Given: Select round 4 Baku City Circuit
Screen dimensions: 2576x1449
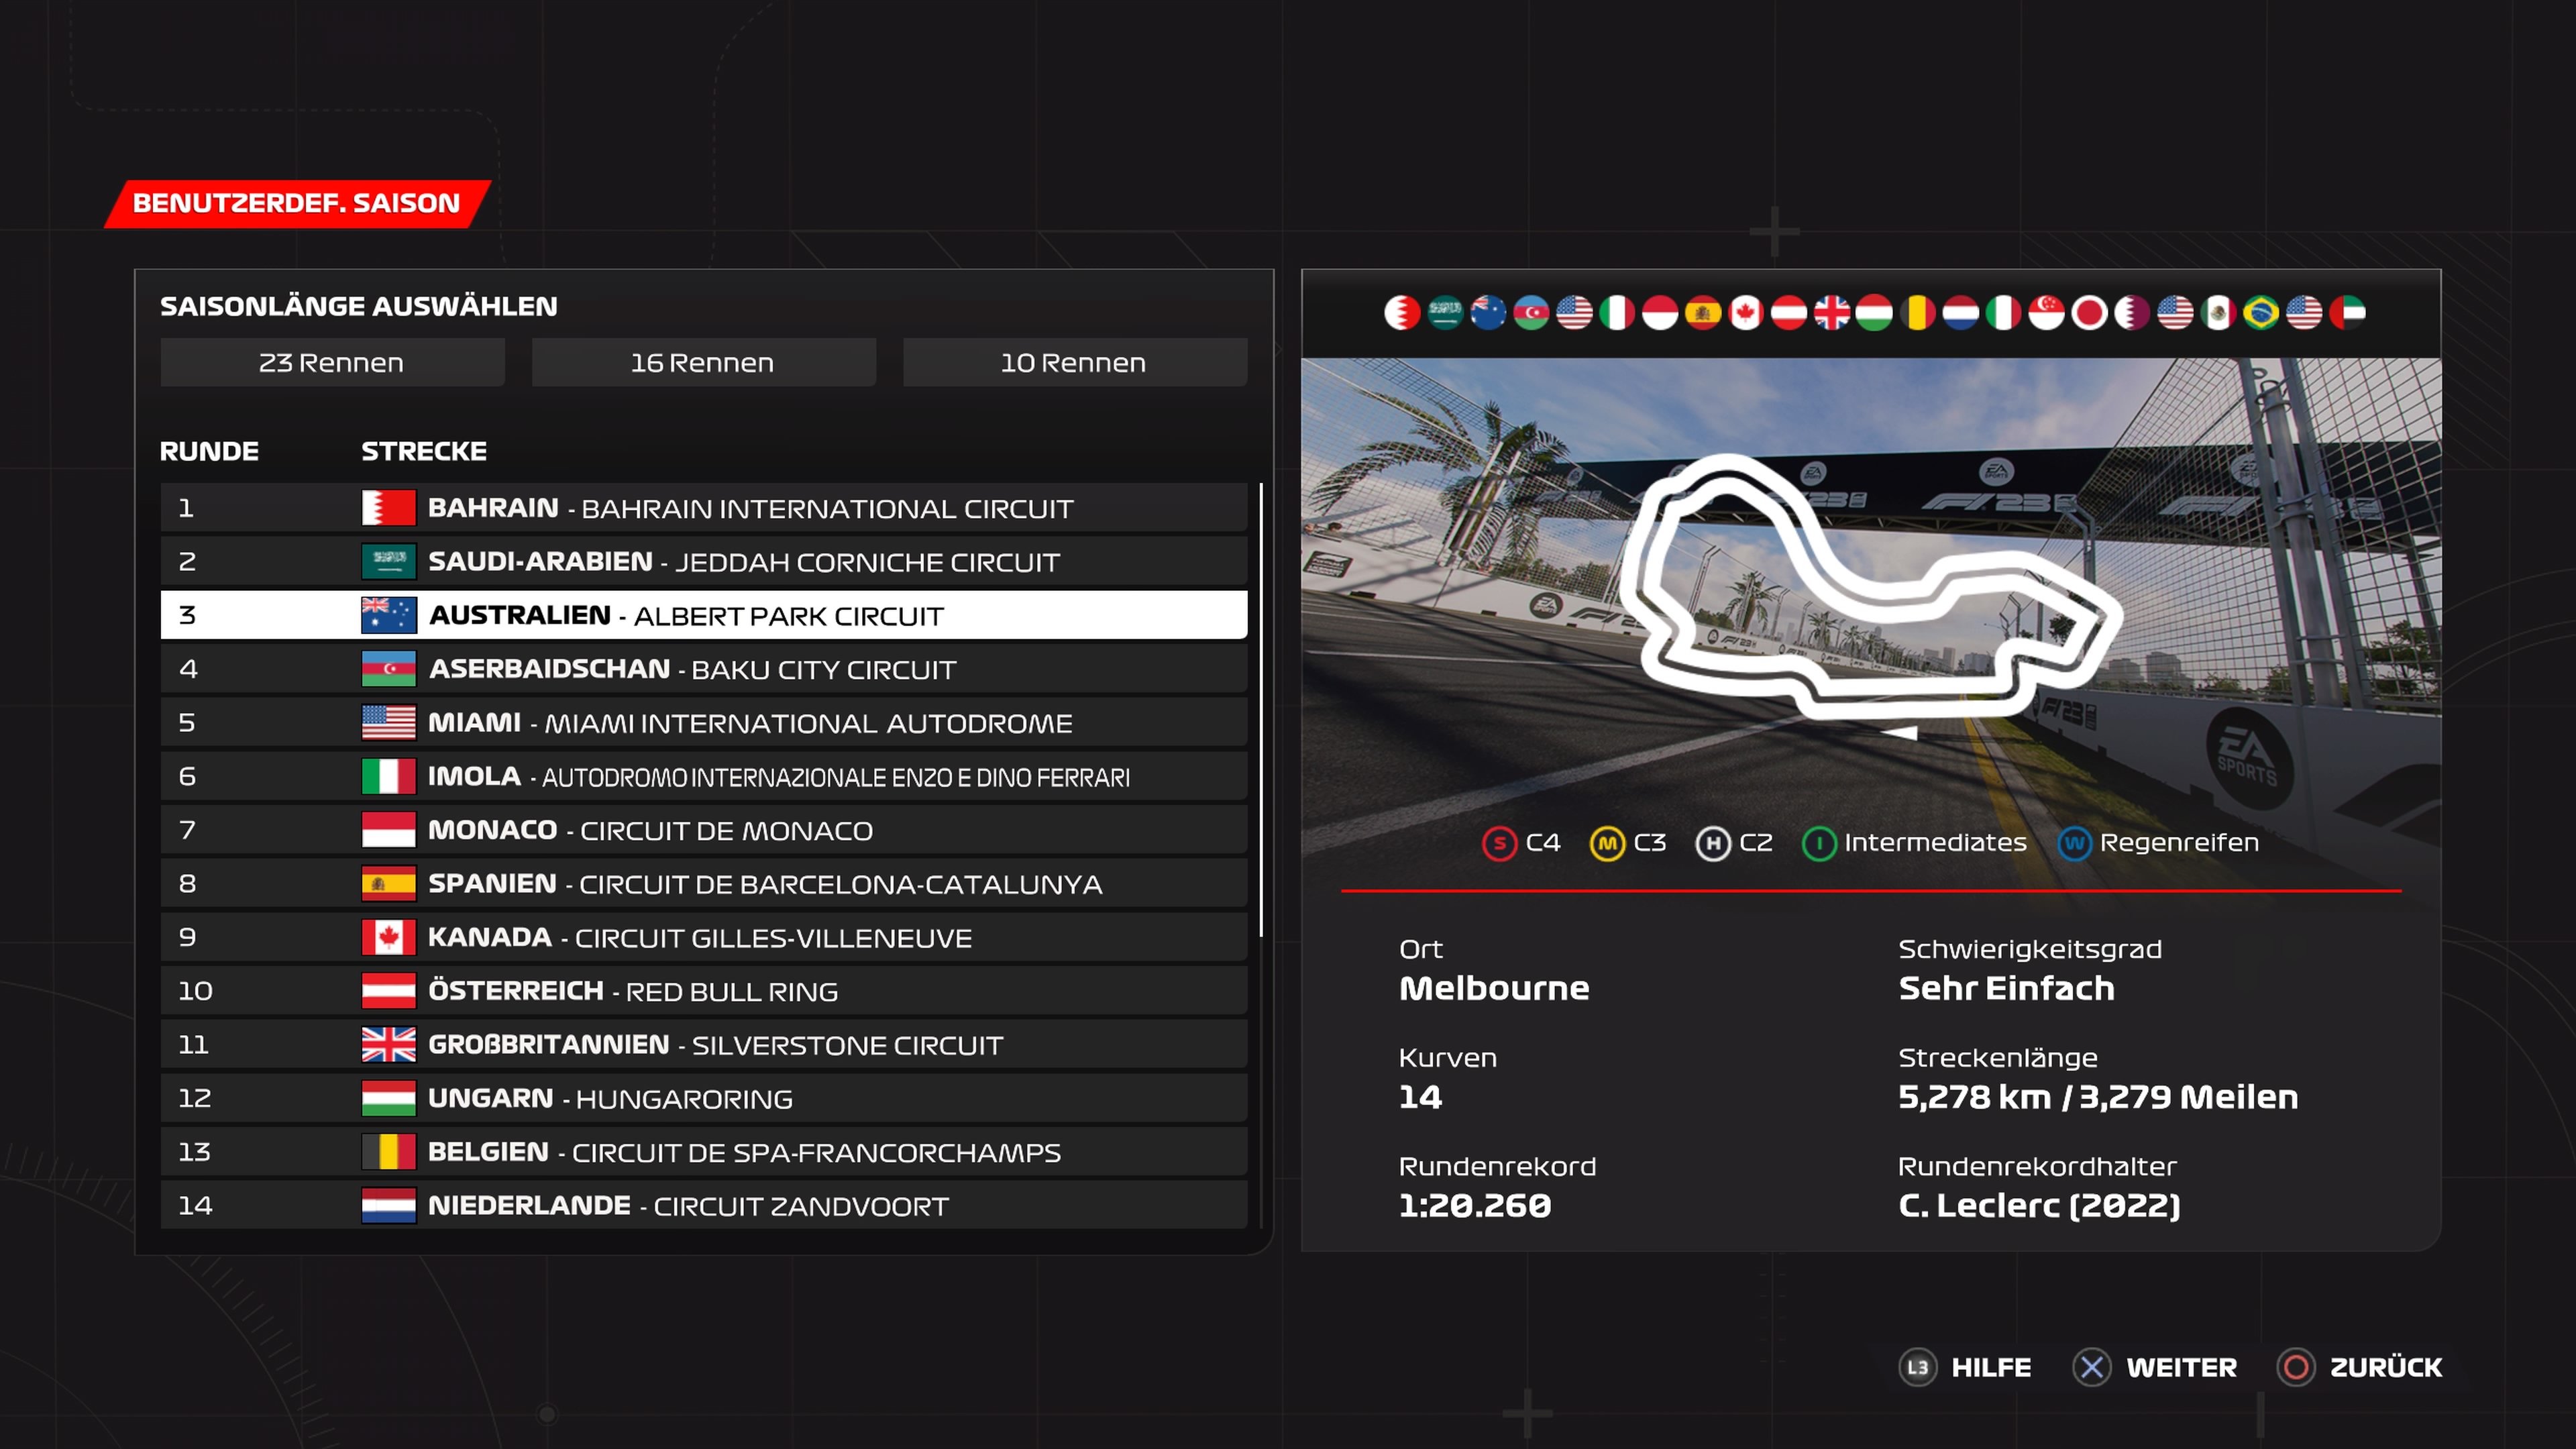Looking at the screenshot, I should (704, 669).
